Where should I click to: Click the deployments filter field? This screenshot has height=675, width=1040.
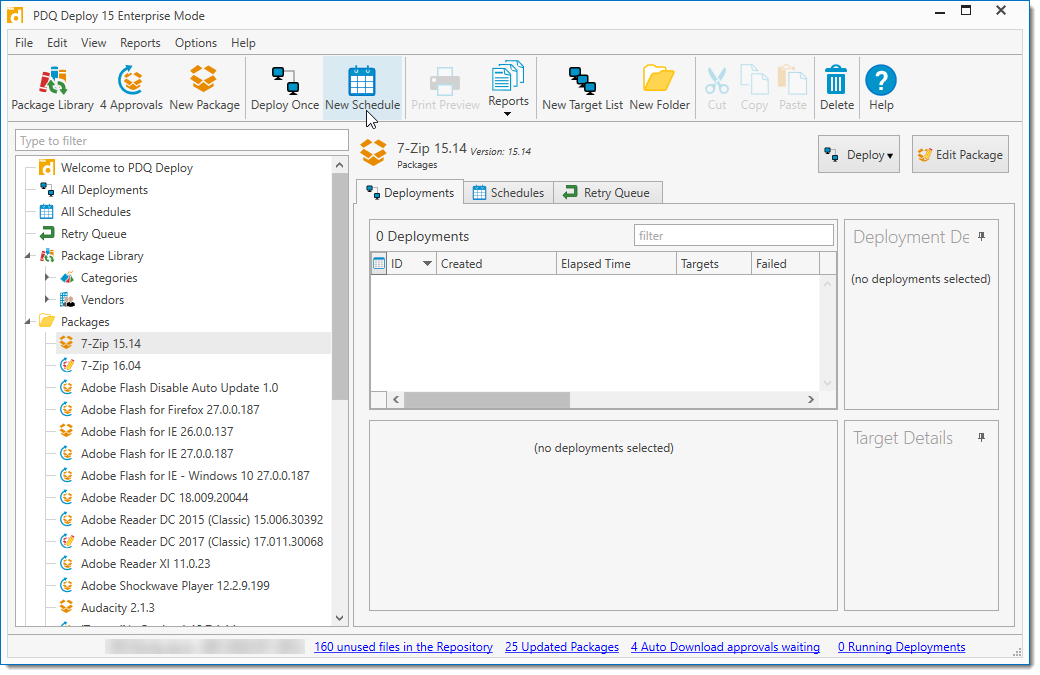point(734,235)
